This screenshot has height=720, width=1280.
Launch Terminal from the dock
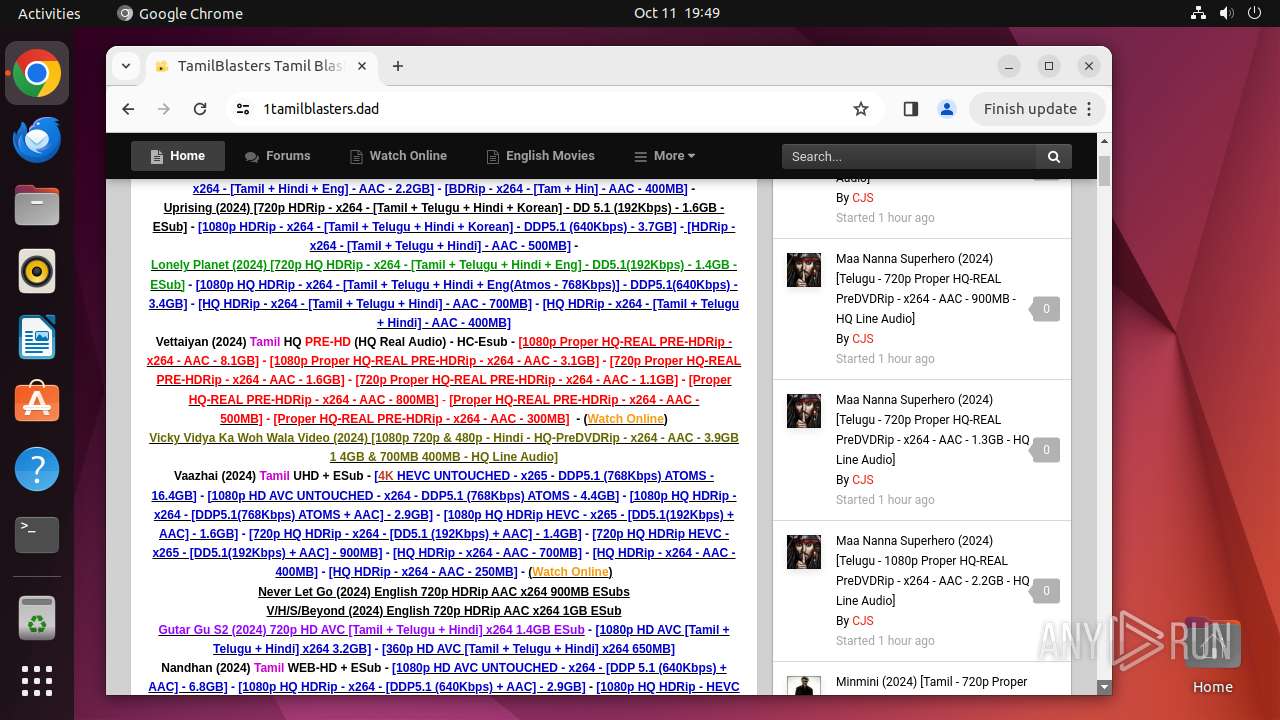pyautogui.click(x=37, y=535)
